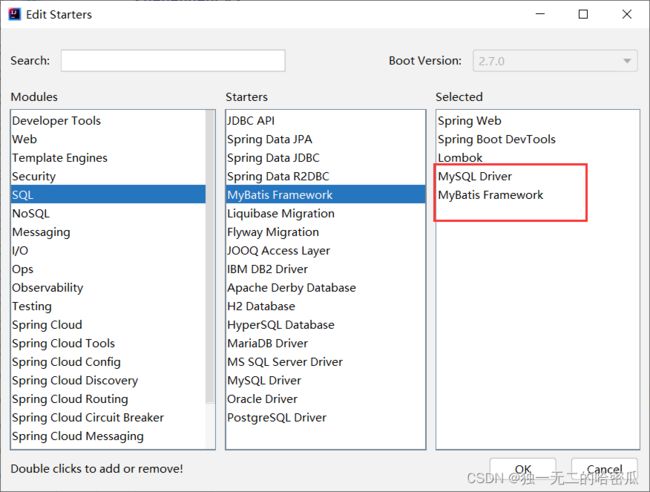This screenshot has width=650, height=492.
Task: Select Spring Boot DevTools in Selected
Action: pyautogui.click(x=496, y=140)
